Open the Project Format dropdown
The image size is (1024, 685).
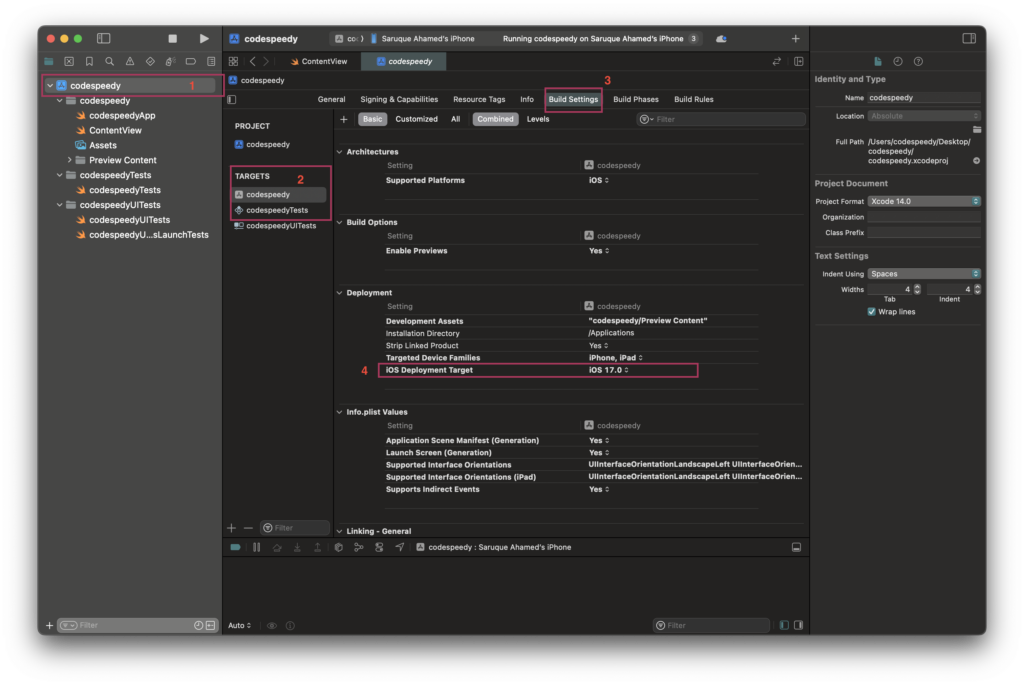924,201
